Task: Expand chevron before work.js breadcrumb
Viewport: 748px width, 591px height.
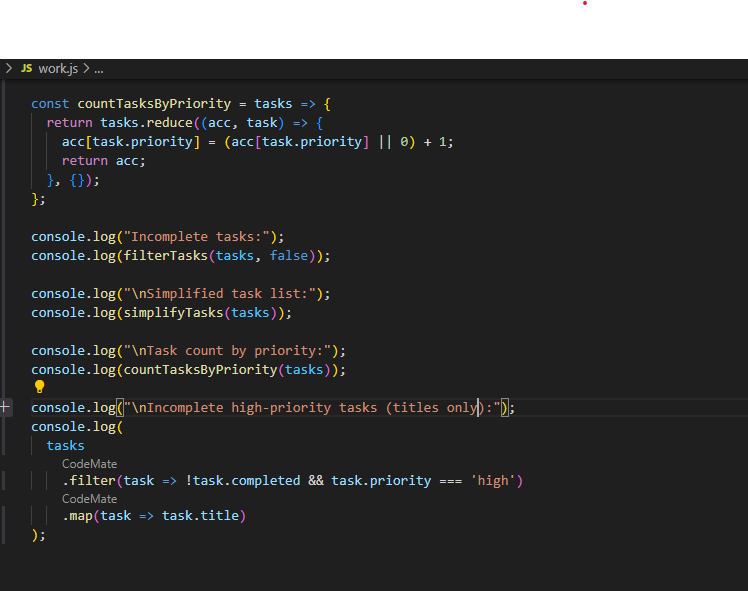Action: click(x=9, y=69)
